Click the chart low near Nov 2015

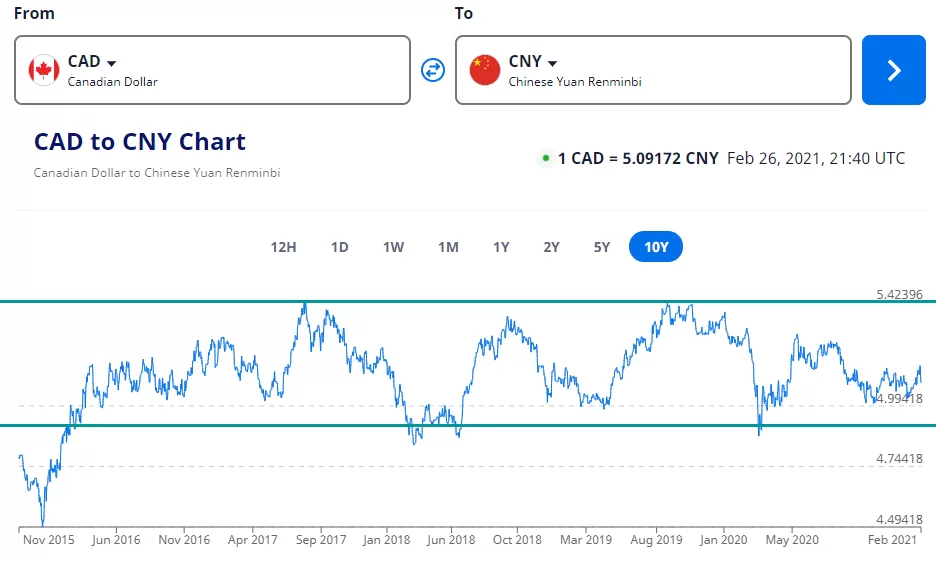point(43,524)
